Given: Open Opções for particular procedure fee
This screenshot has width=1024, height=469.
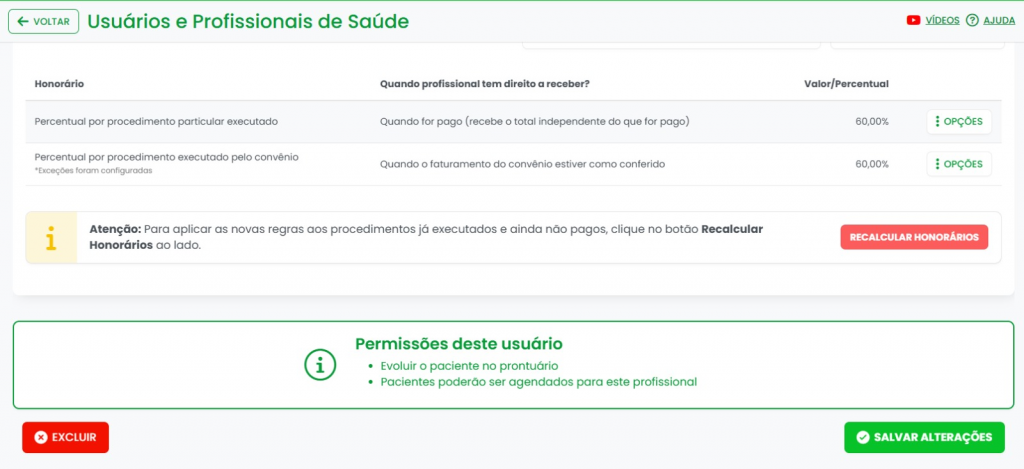Looking at the screenshot, I should [958, 122].
